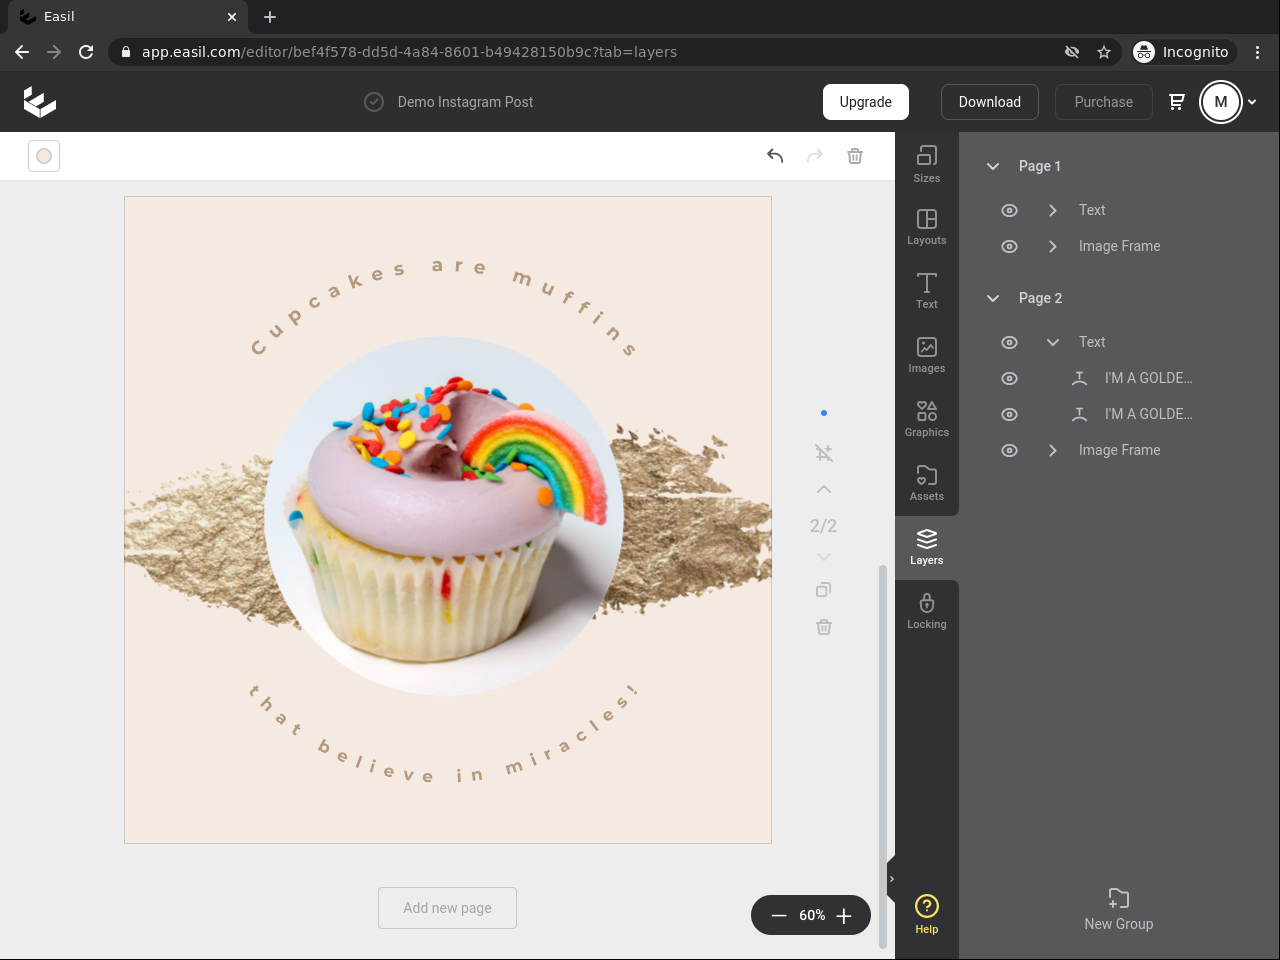The width and height of the screenshot is (1280, 960).
Task: Select curved text 'that believe in miracles!'
Action: pos(443,735)
